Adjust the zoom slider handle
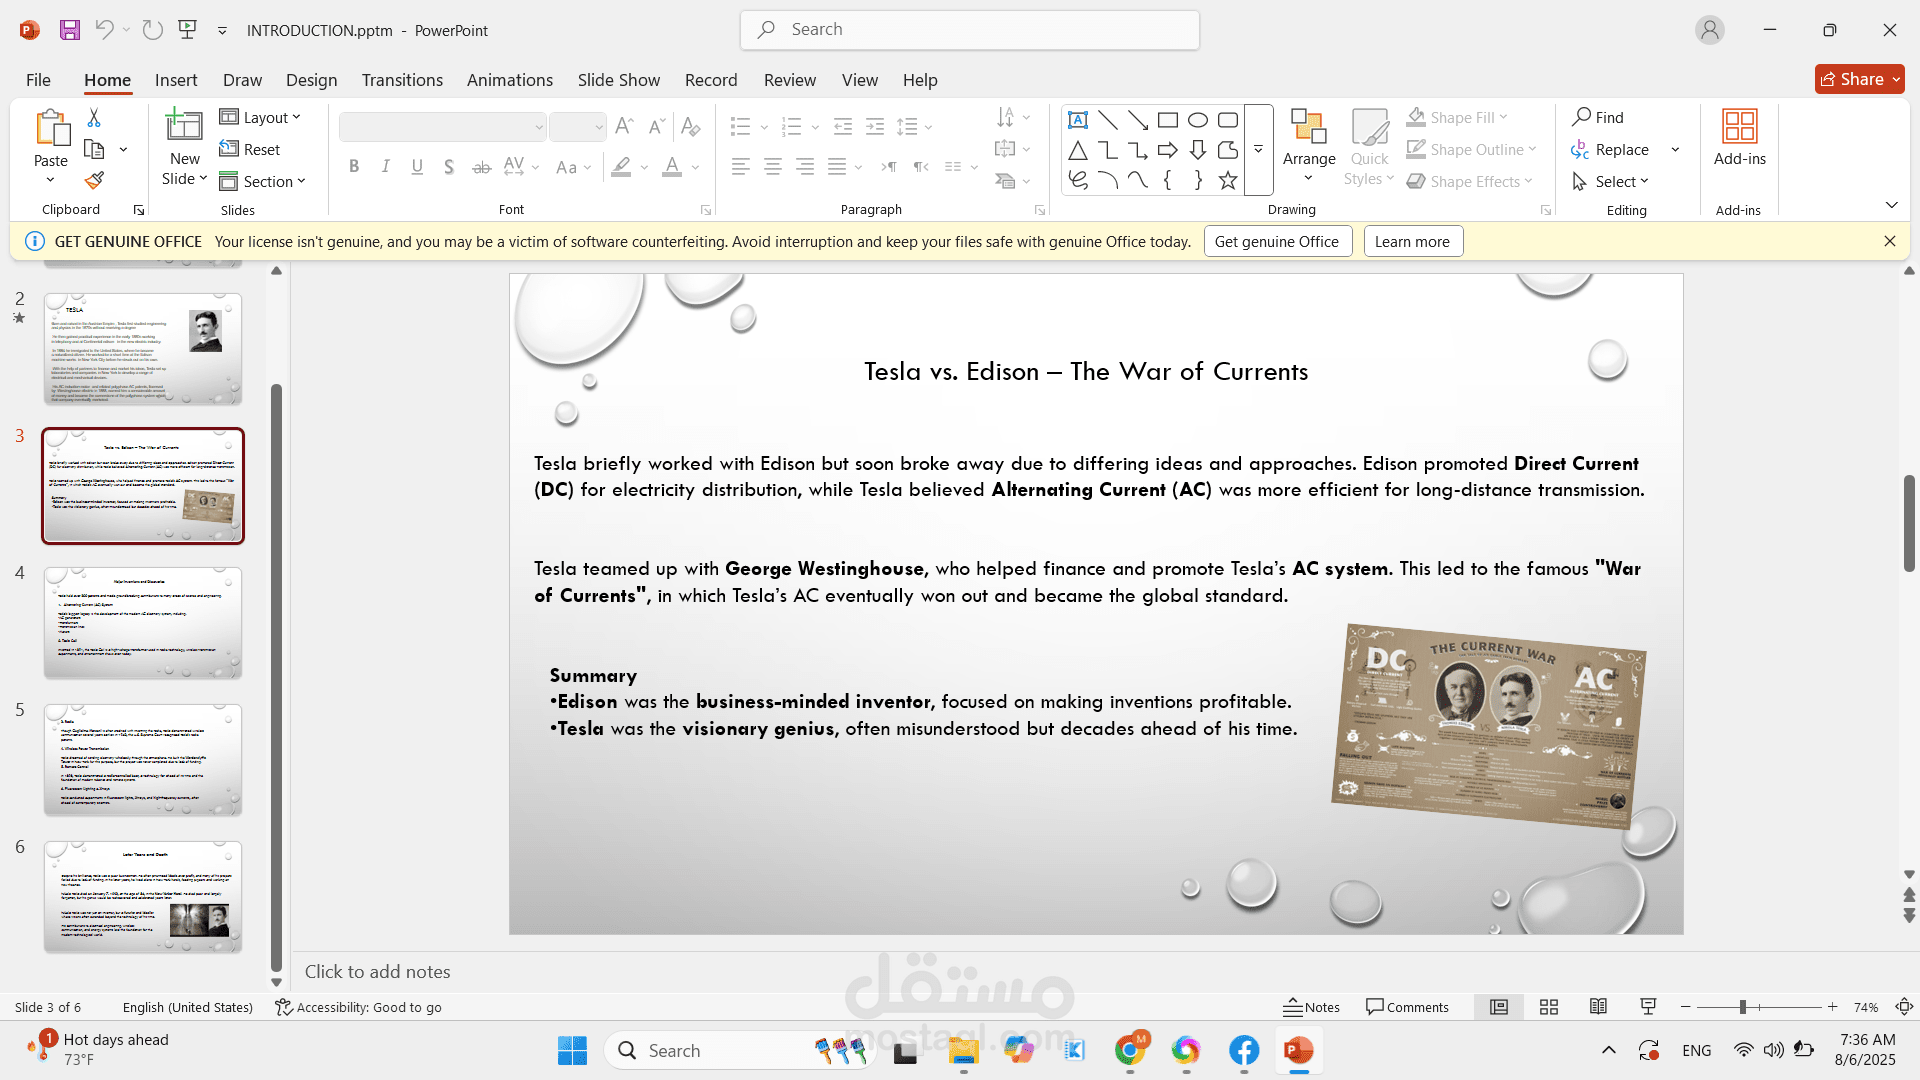 (x=1742, y=1007)
